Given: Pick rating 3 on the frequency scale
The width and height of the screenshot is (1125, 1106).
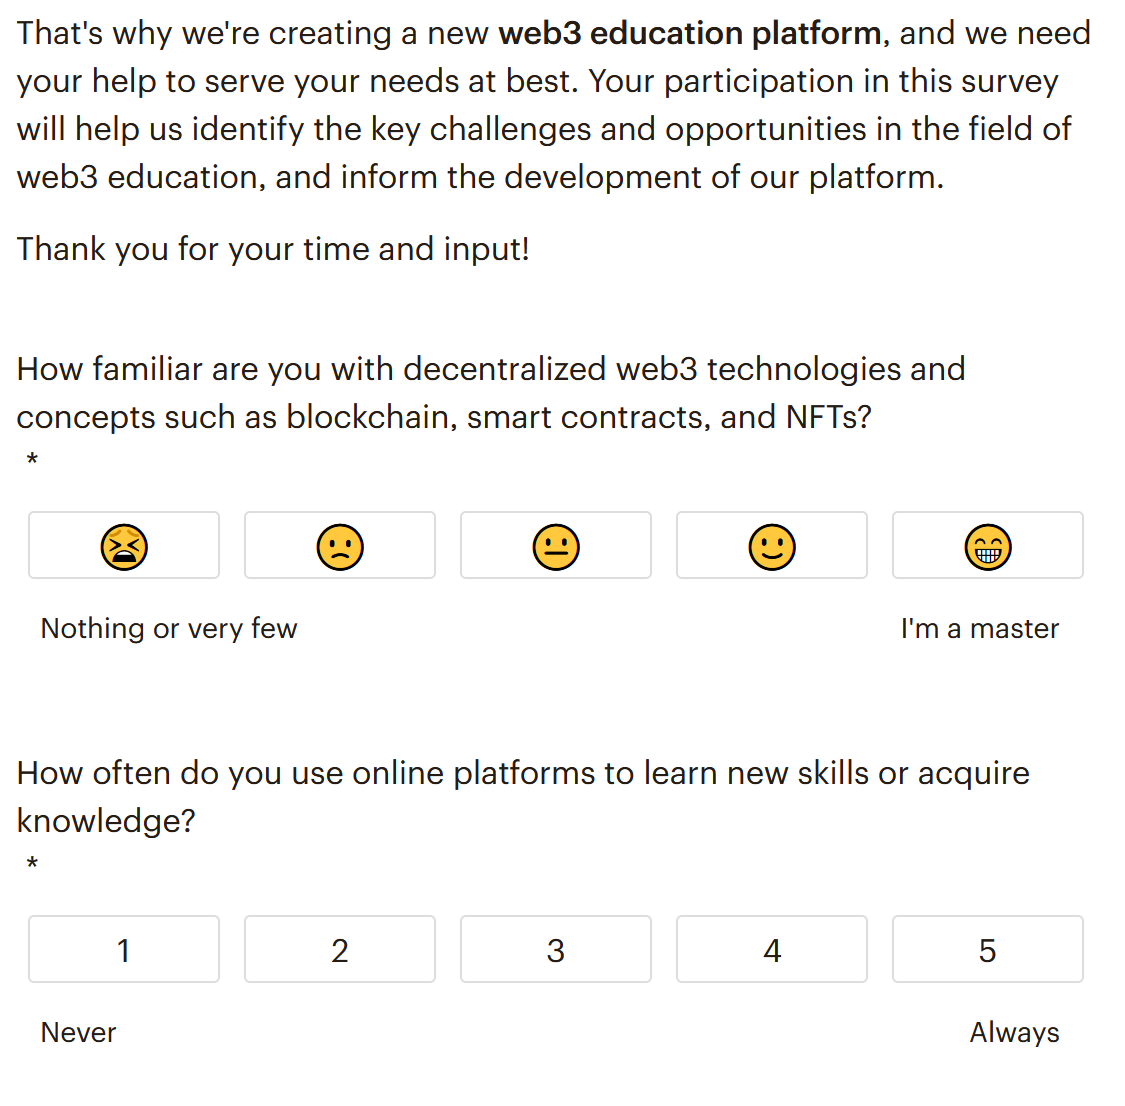Looking at the screenshot, I should pos(556,949).
